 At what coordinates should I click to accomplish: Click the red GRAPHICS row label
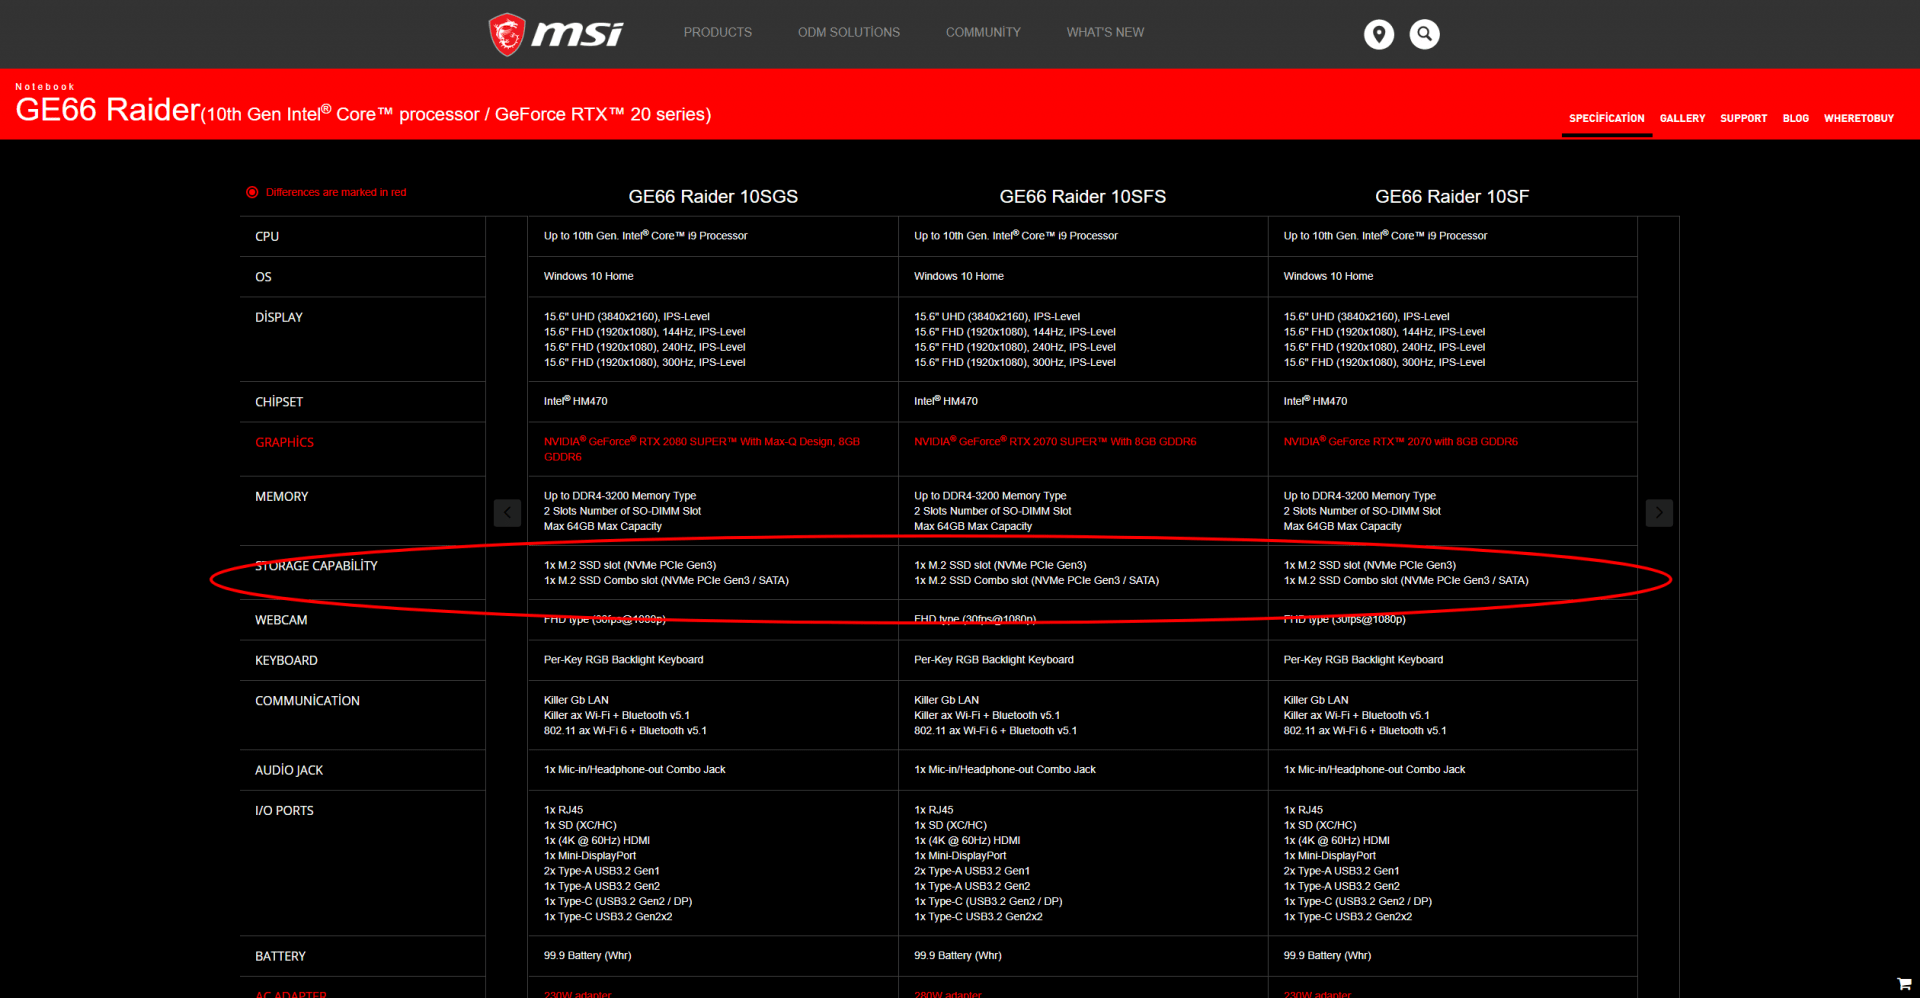284,442
